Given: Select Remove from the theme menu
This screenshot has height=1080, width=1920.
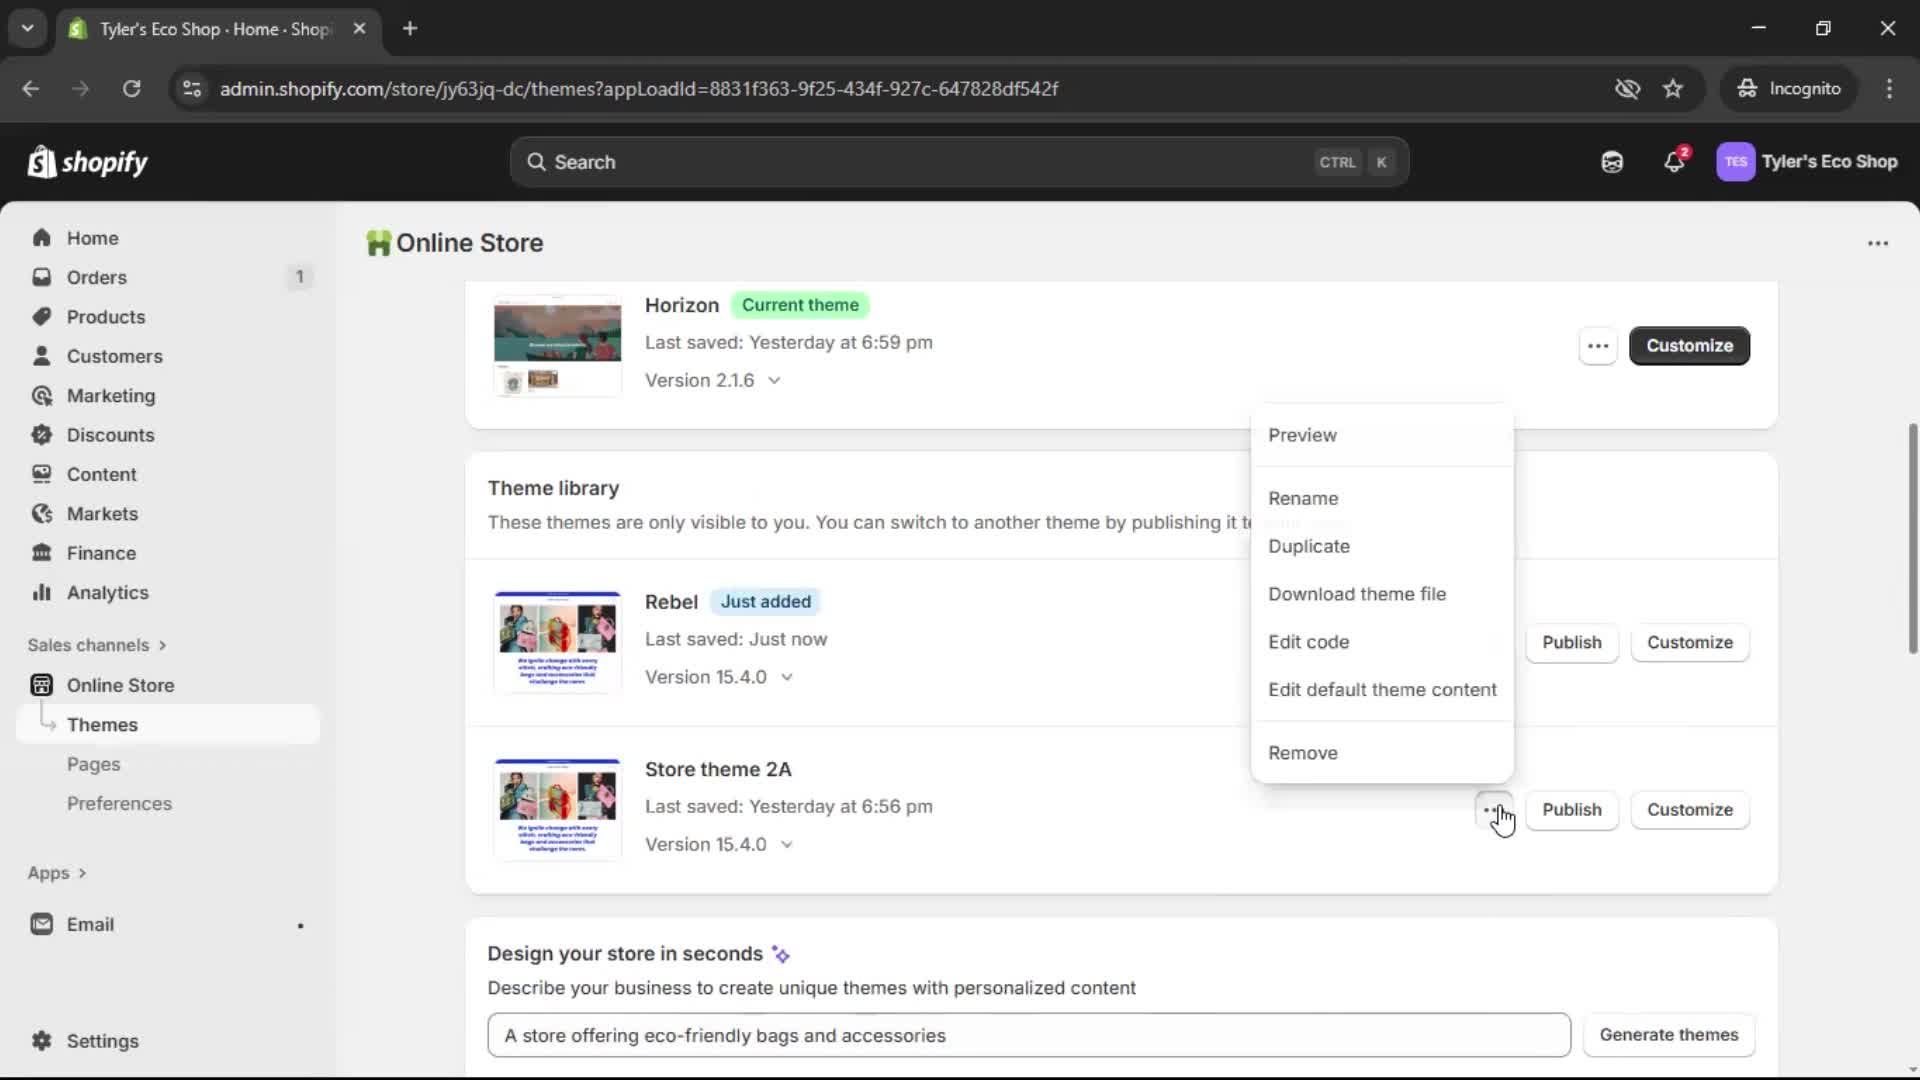Looking at the screenshot, I should click(1303, 754).
